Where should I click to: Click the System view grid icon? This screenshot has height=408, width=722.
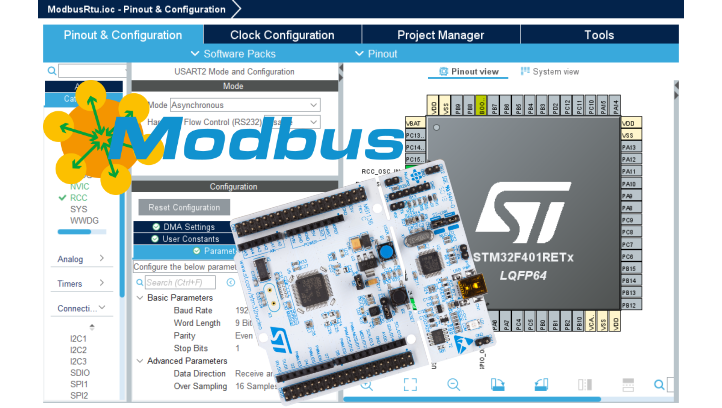tap(525, 71)
